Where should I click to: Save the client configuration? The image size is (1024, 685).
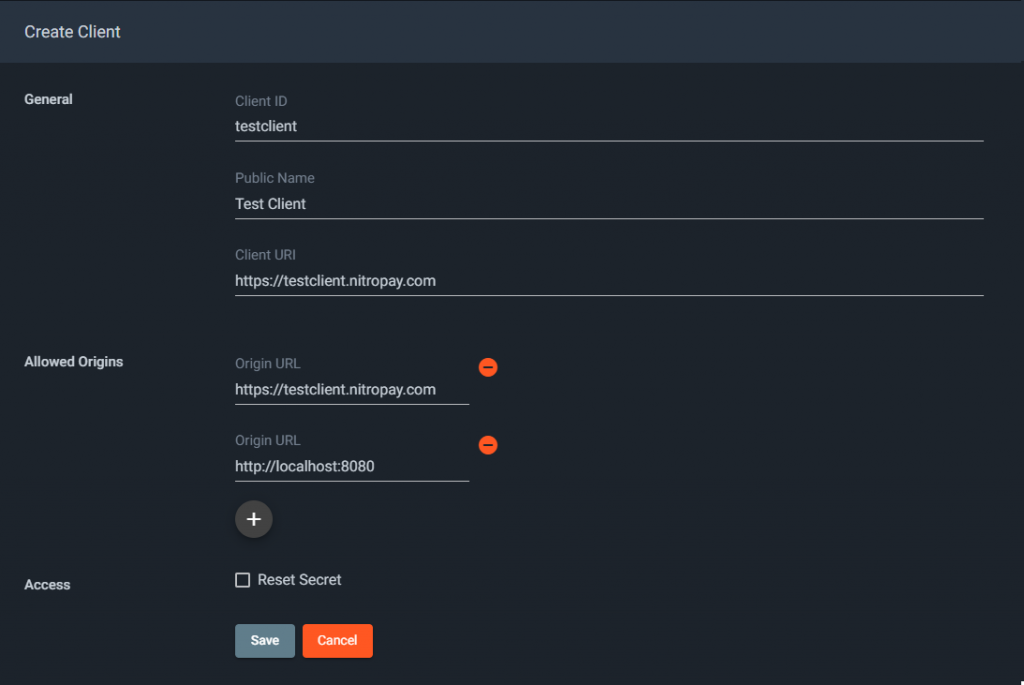click(x=264, y=641)
